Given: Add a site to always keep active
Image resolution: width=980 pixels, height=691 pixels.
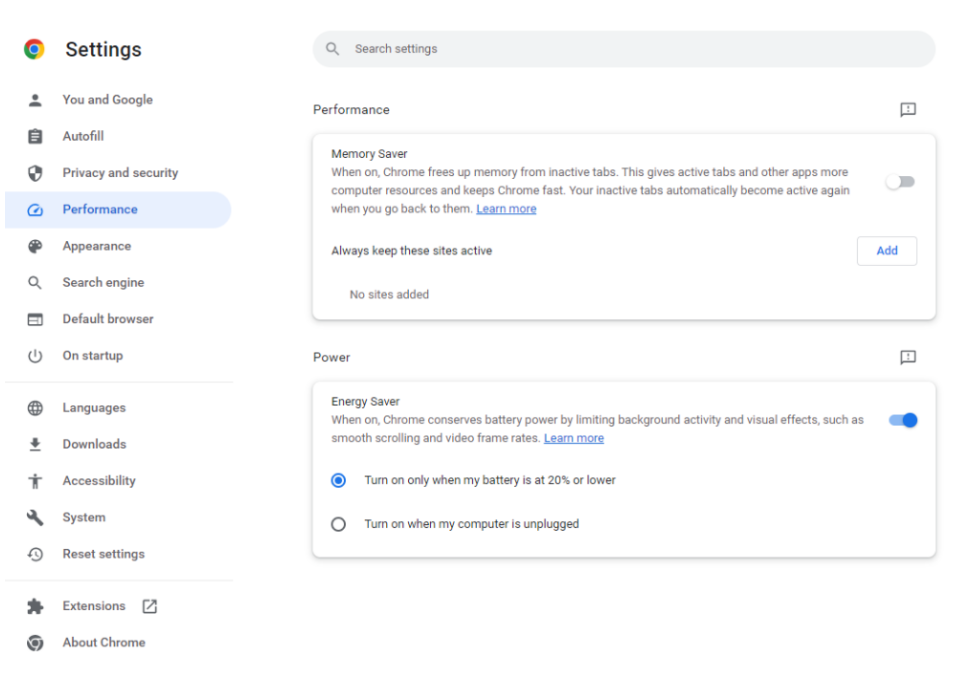Looking at the screenshot, I should [886, 251].
